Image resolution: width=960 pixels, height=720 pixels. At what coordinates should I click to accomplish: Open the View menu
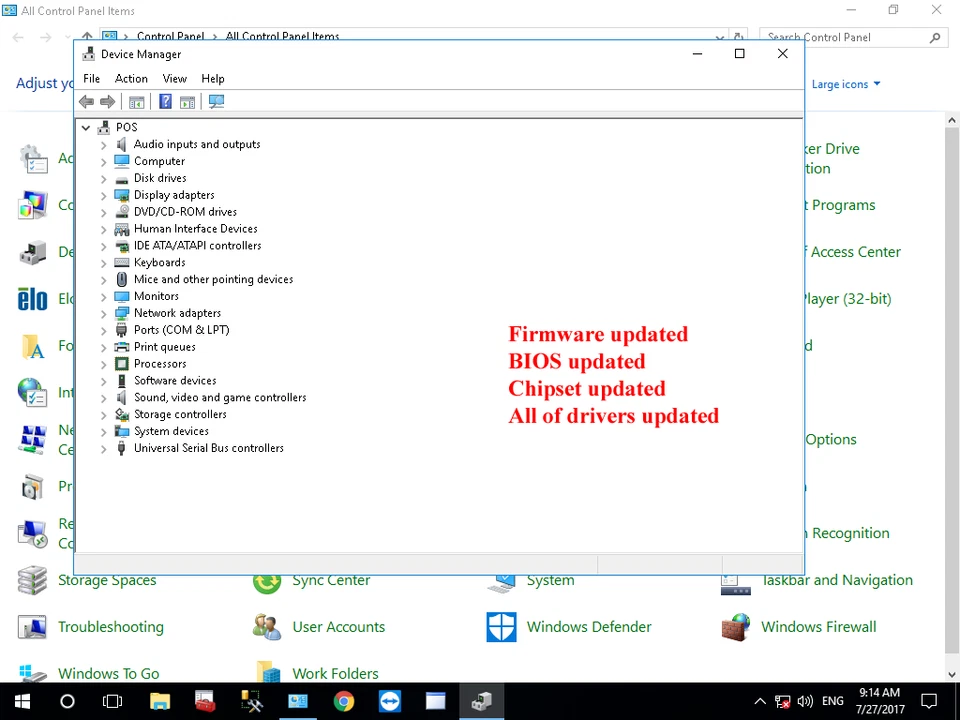click(174, 78)
